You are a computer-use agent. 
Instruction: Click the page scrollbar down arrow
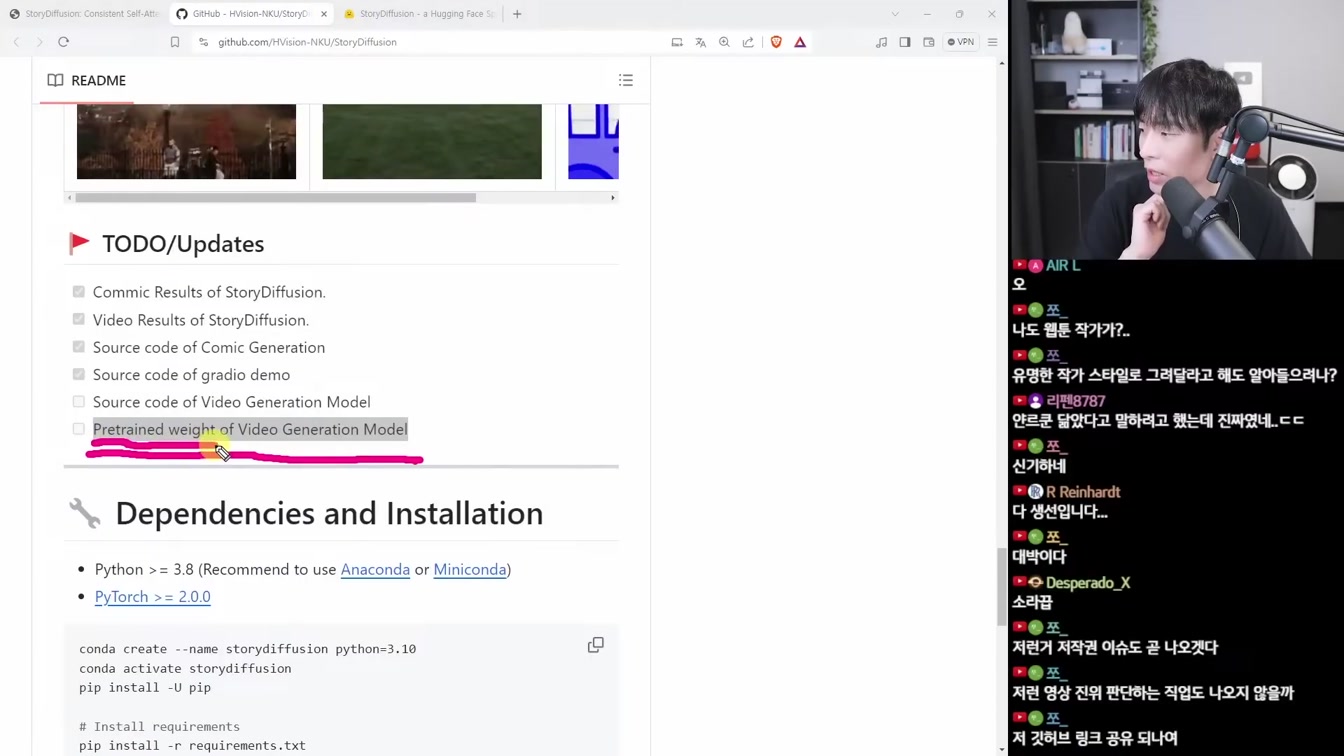(1002, 750)
